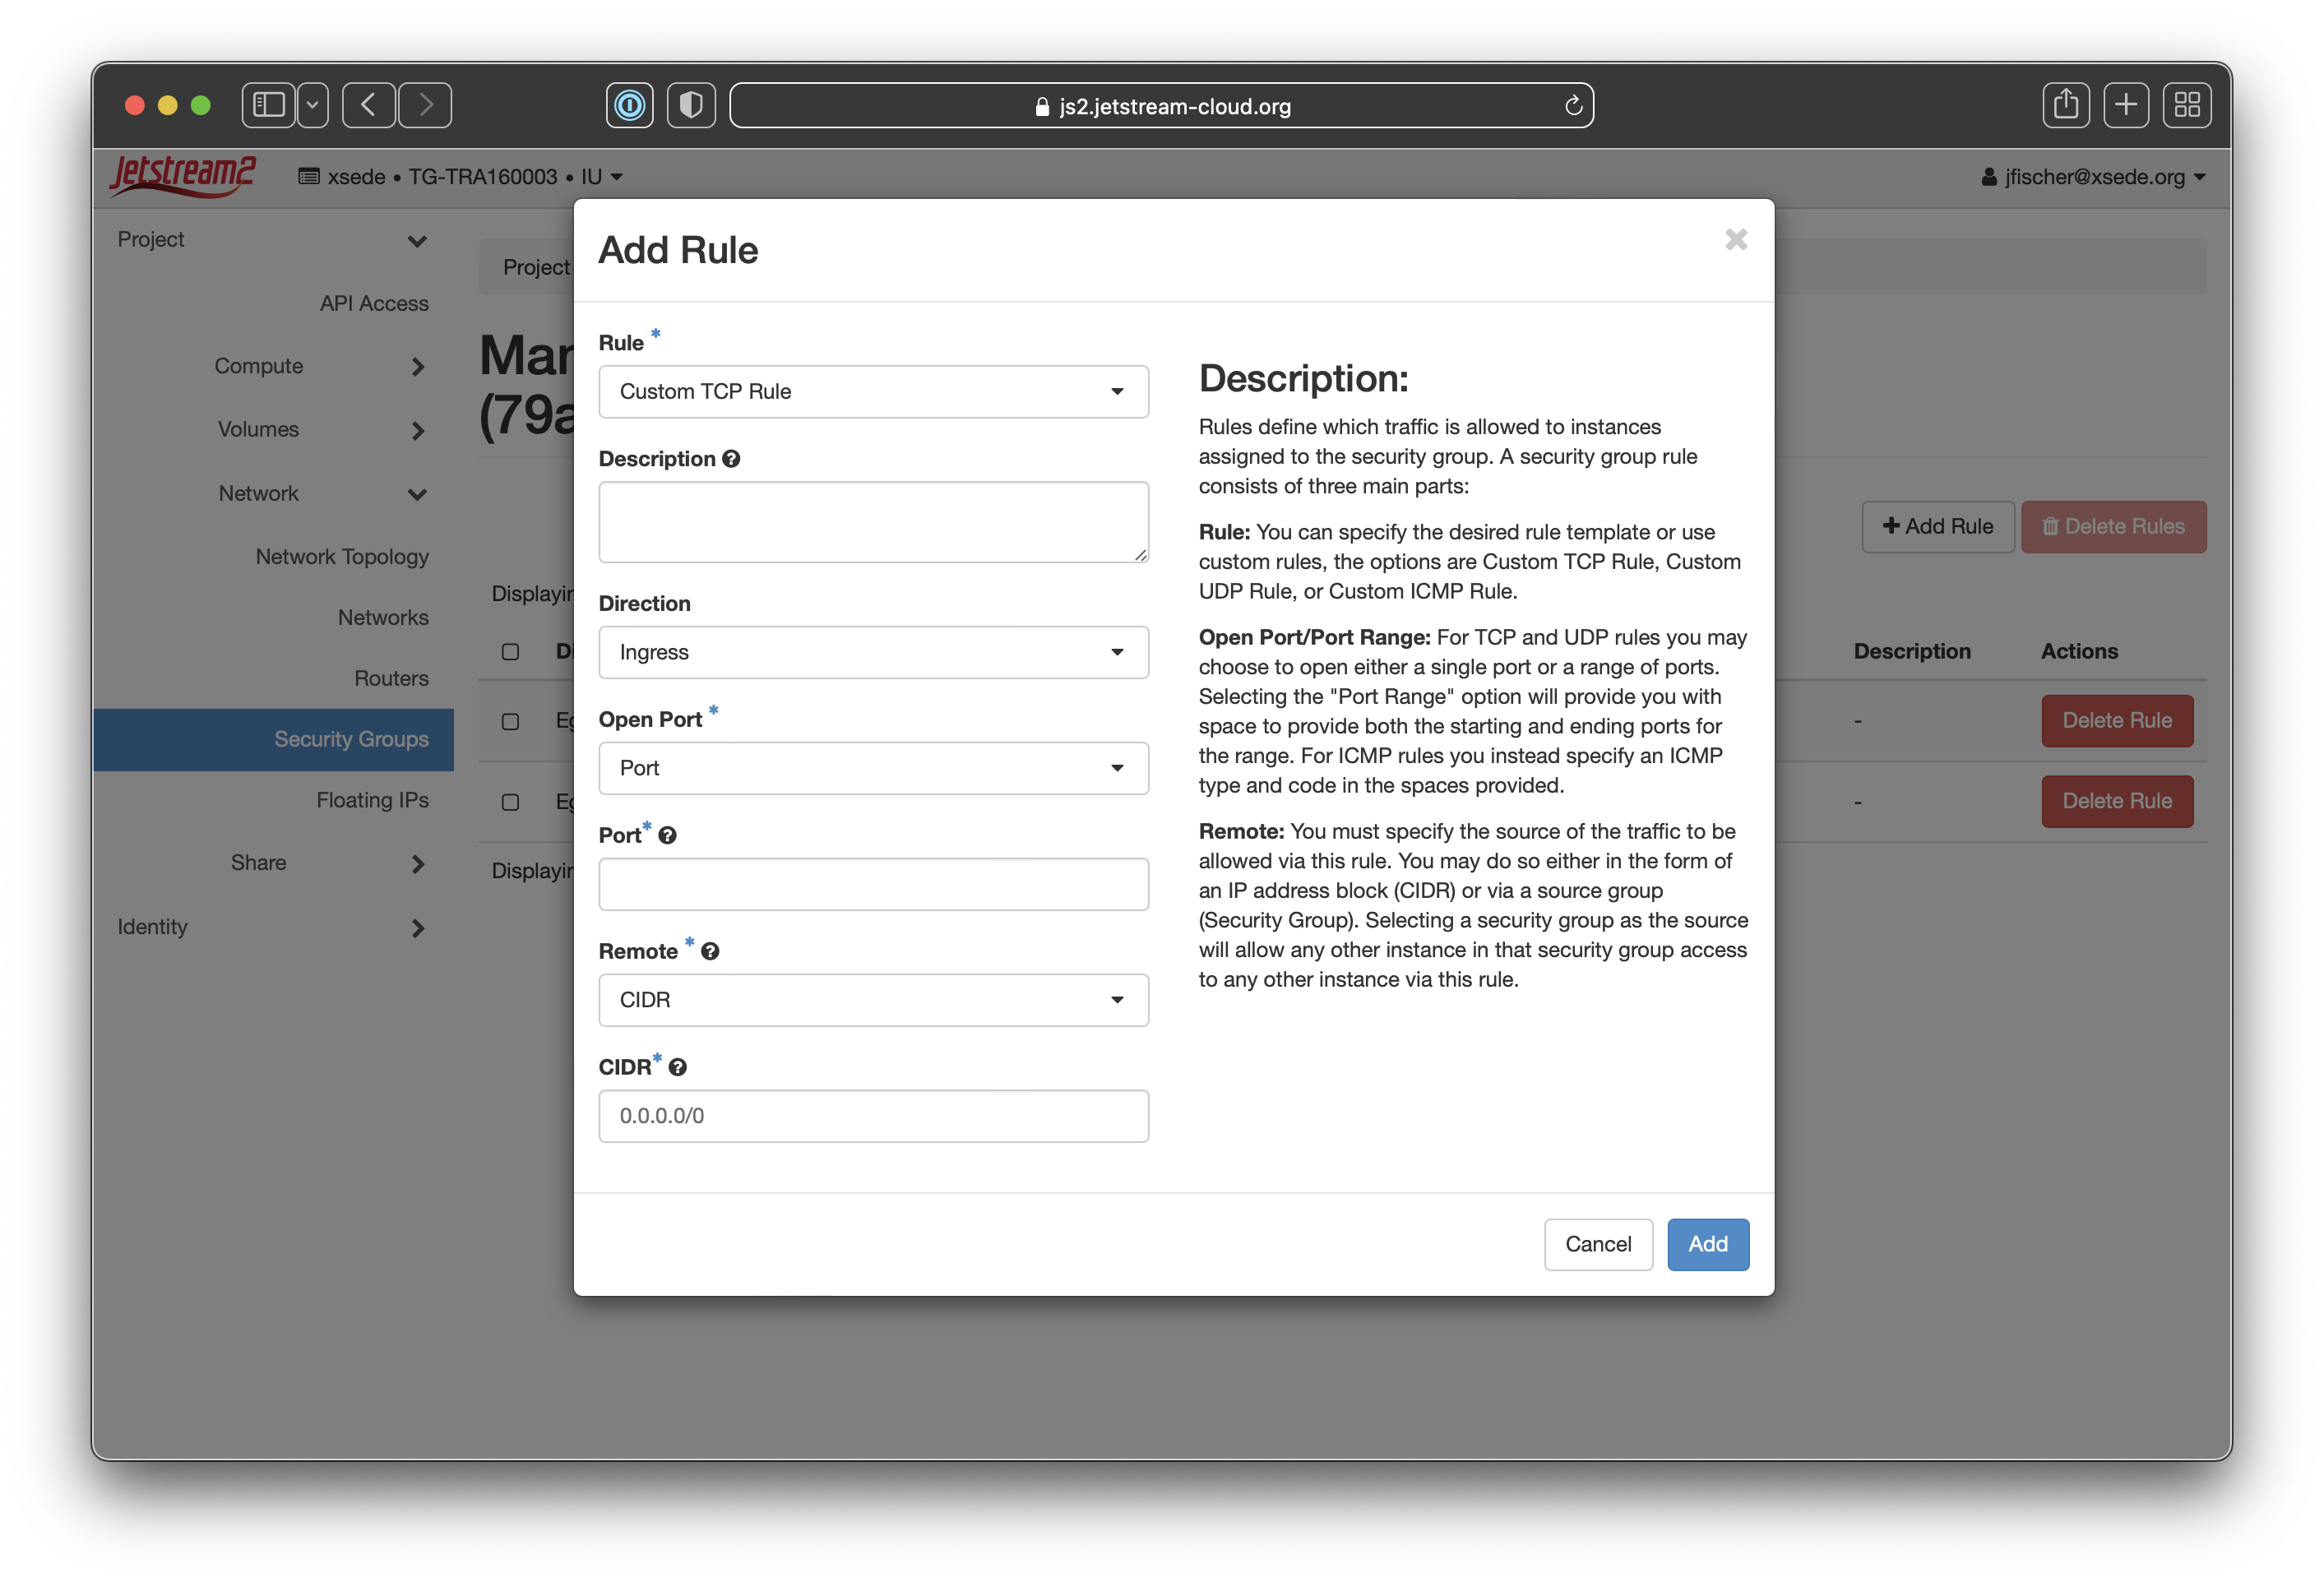This screenshot has width=2324, height=1582.
Task: Cancel the Add Rule dialog
Action: (1597, 1244)
